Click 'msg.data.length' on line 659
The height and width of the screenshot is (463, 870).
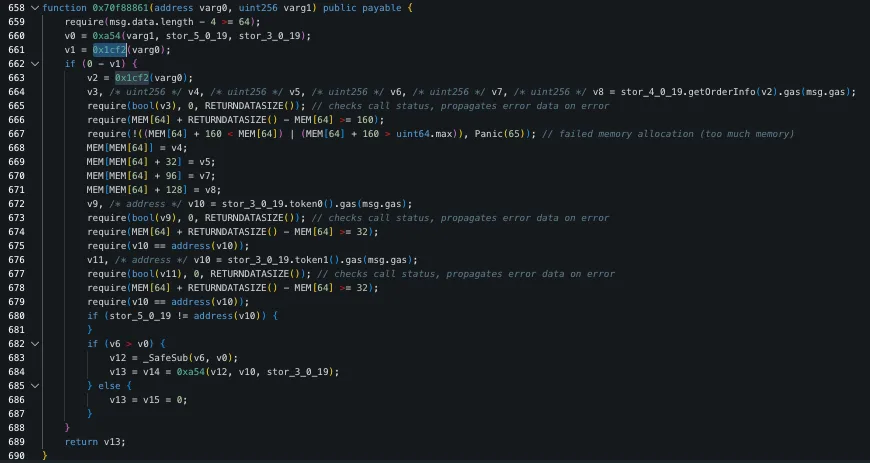tap(151, 22)
